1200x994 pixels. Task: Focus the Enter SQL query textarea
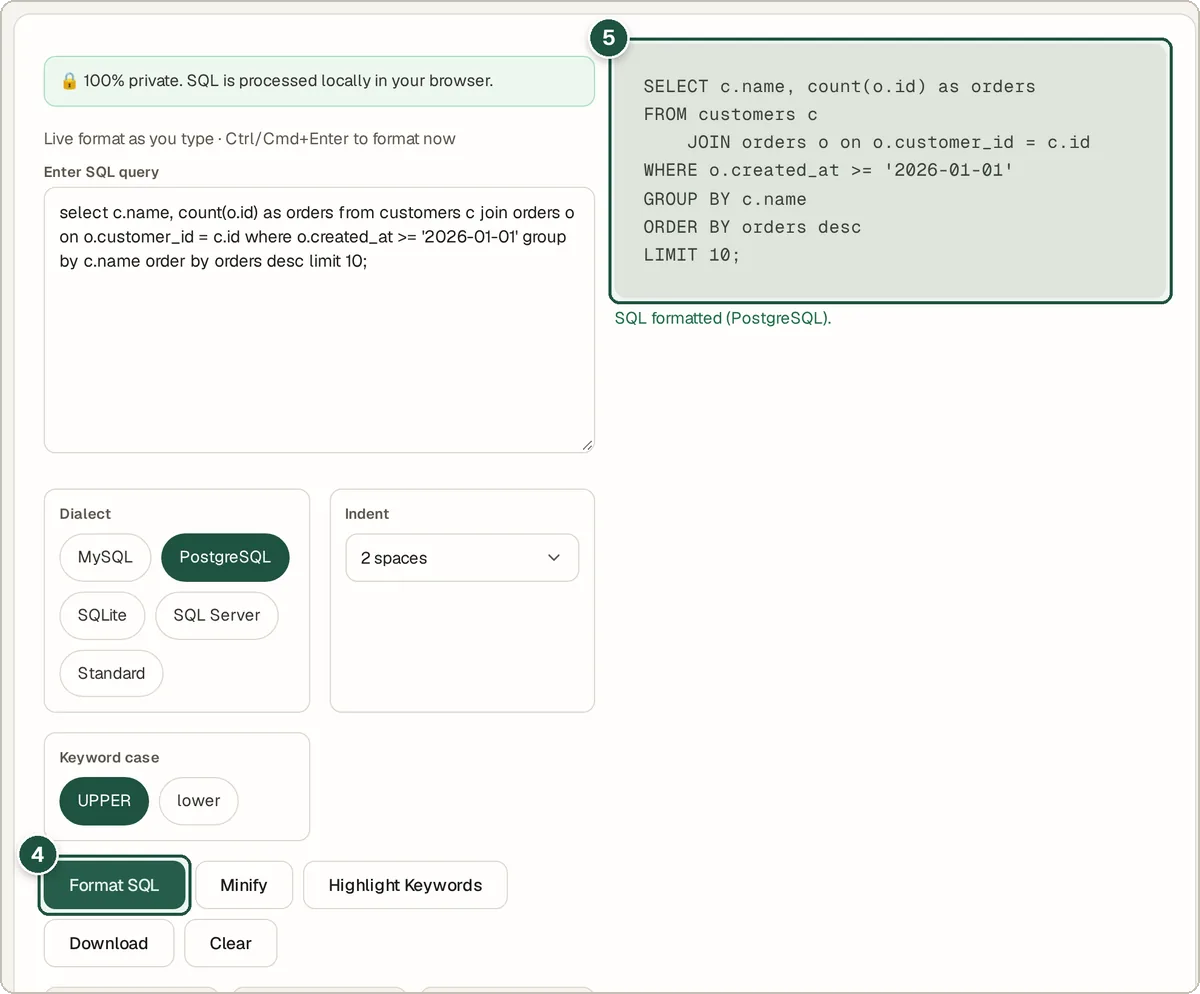pyautogui.click(x=319, y=320)
